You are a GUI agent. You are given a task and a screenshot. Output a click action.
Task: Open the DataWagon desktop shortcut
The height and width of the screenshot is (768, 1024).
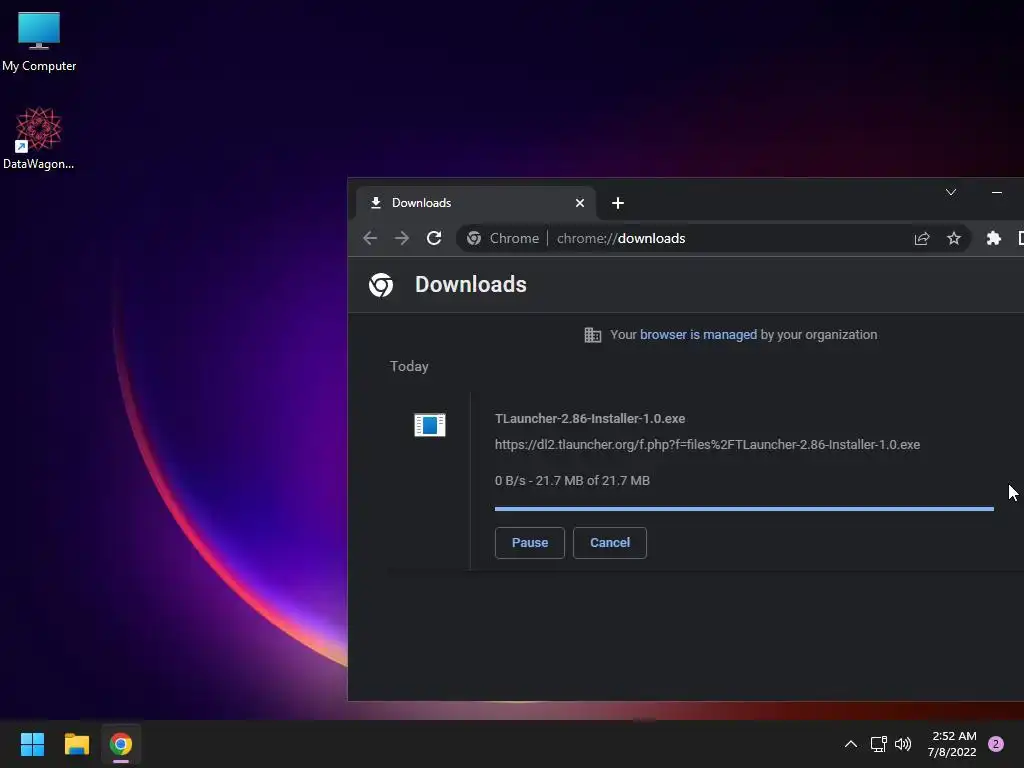pyautogui.click(x=39, y=138)
